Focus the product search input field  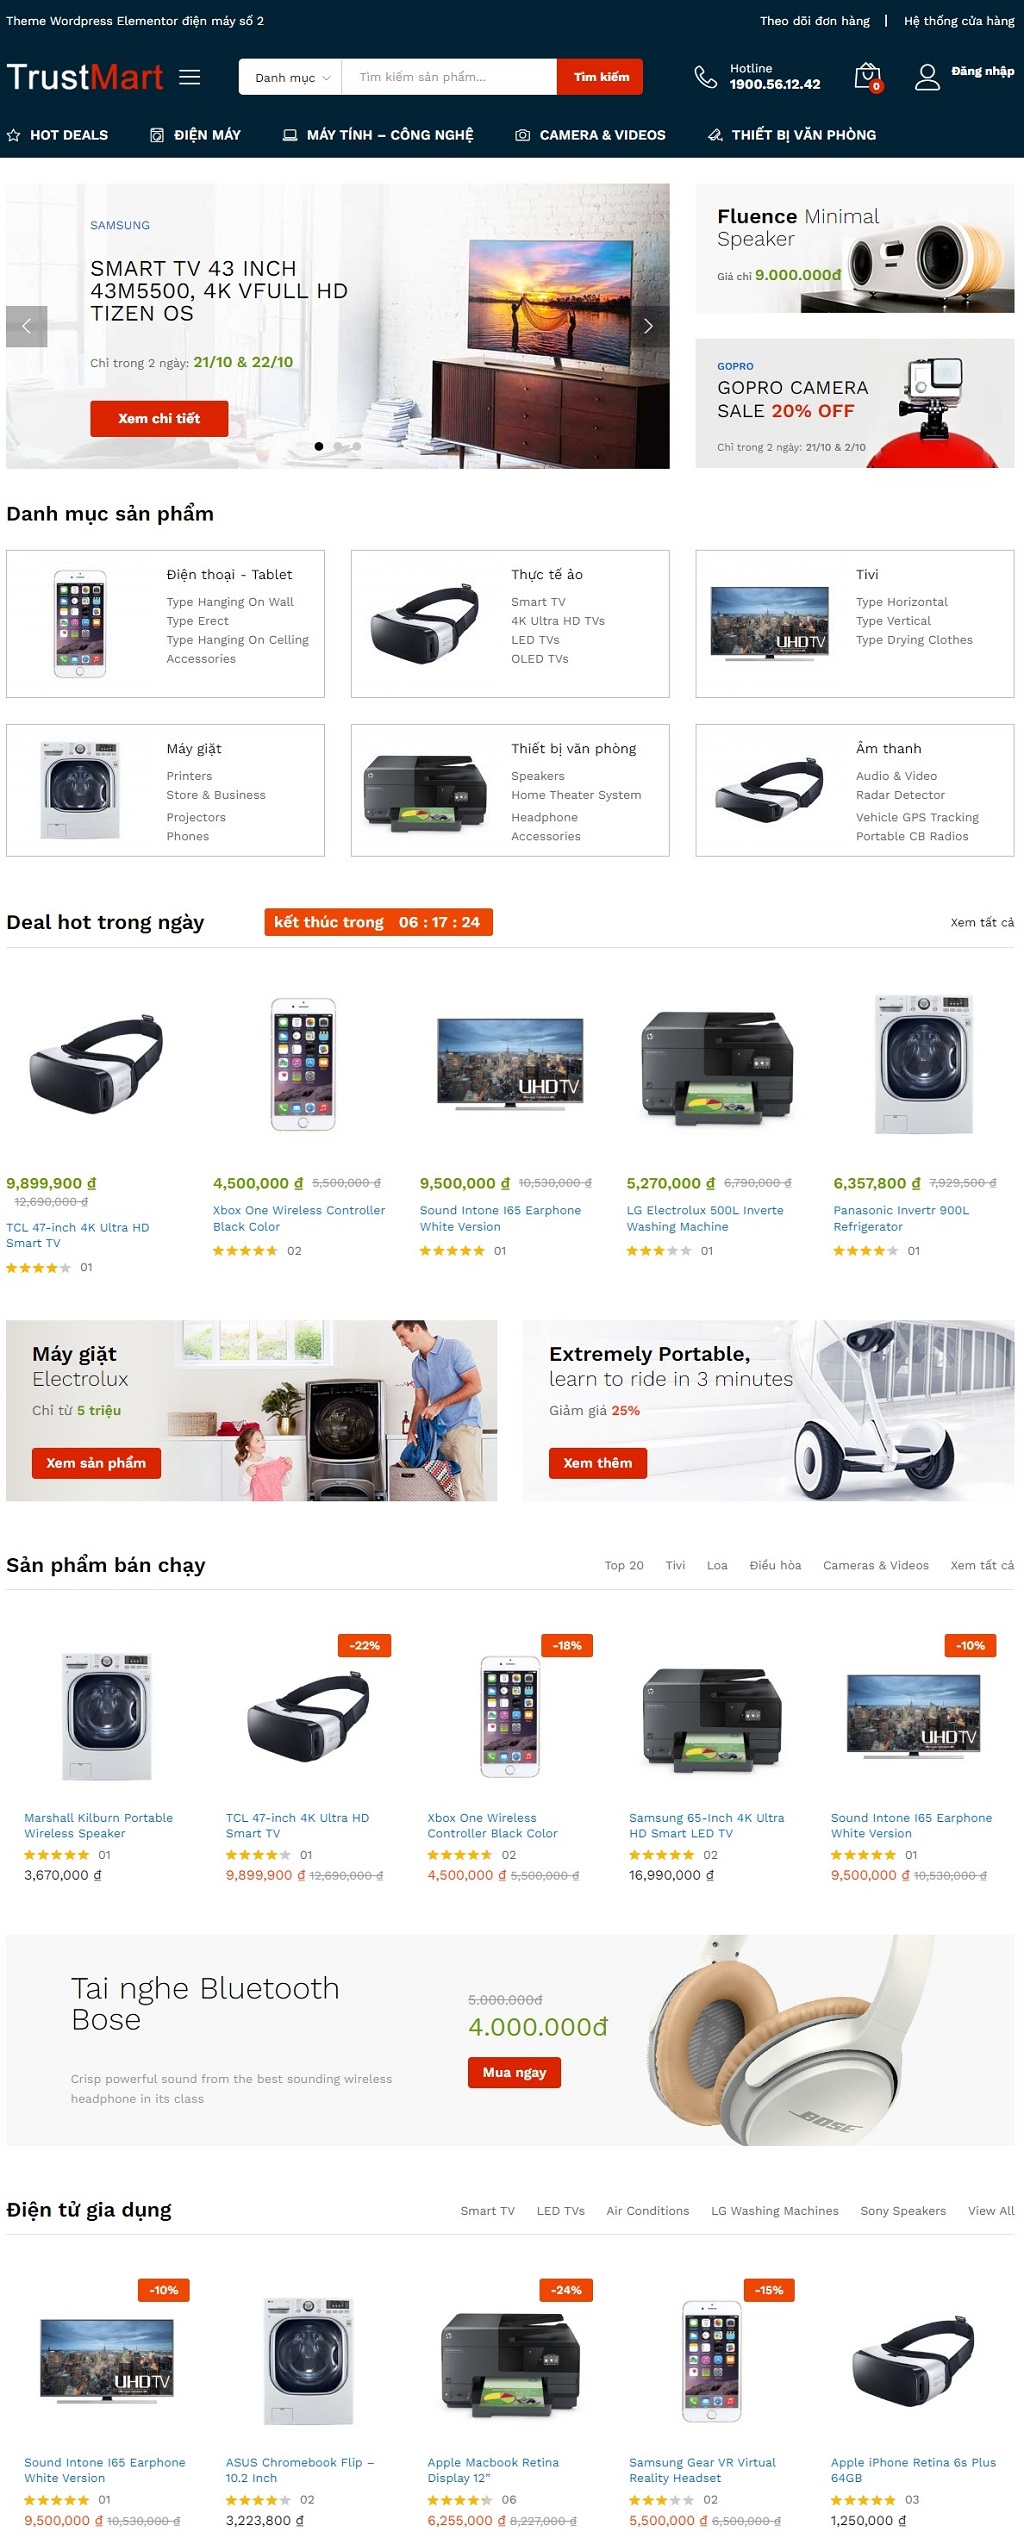pos(449,77)
